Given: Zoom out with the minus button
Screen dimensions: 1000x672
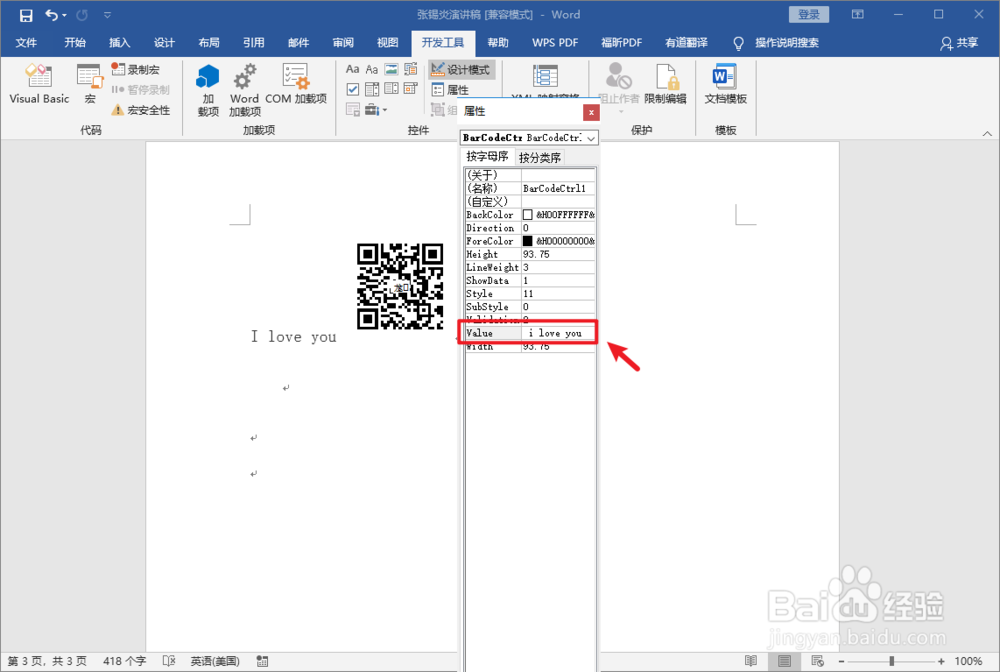Looking at the screenshot, I should [841, 661].
